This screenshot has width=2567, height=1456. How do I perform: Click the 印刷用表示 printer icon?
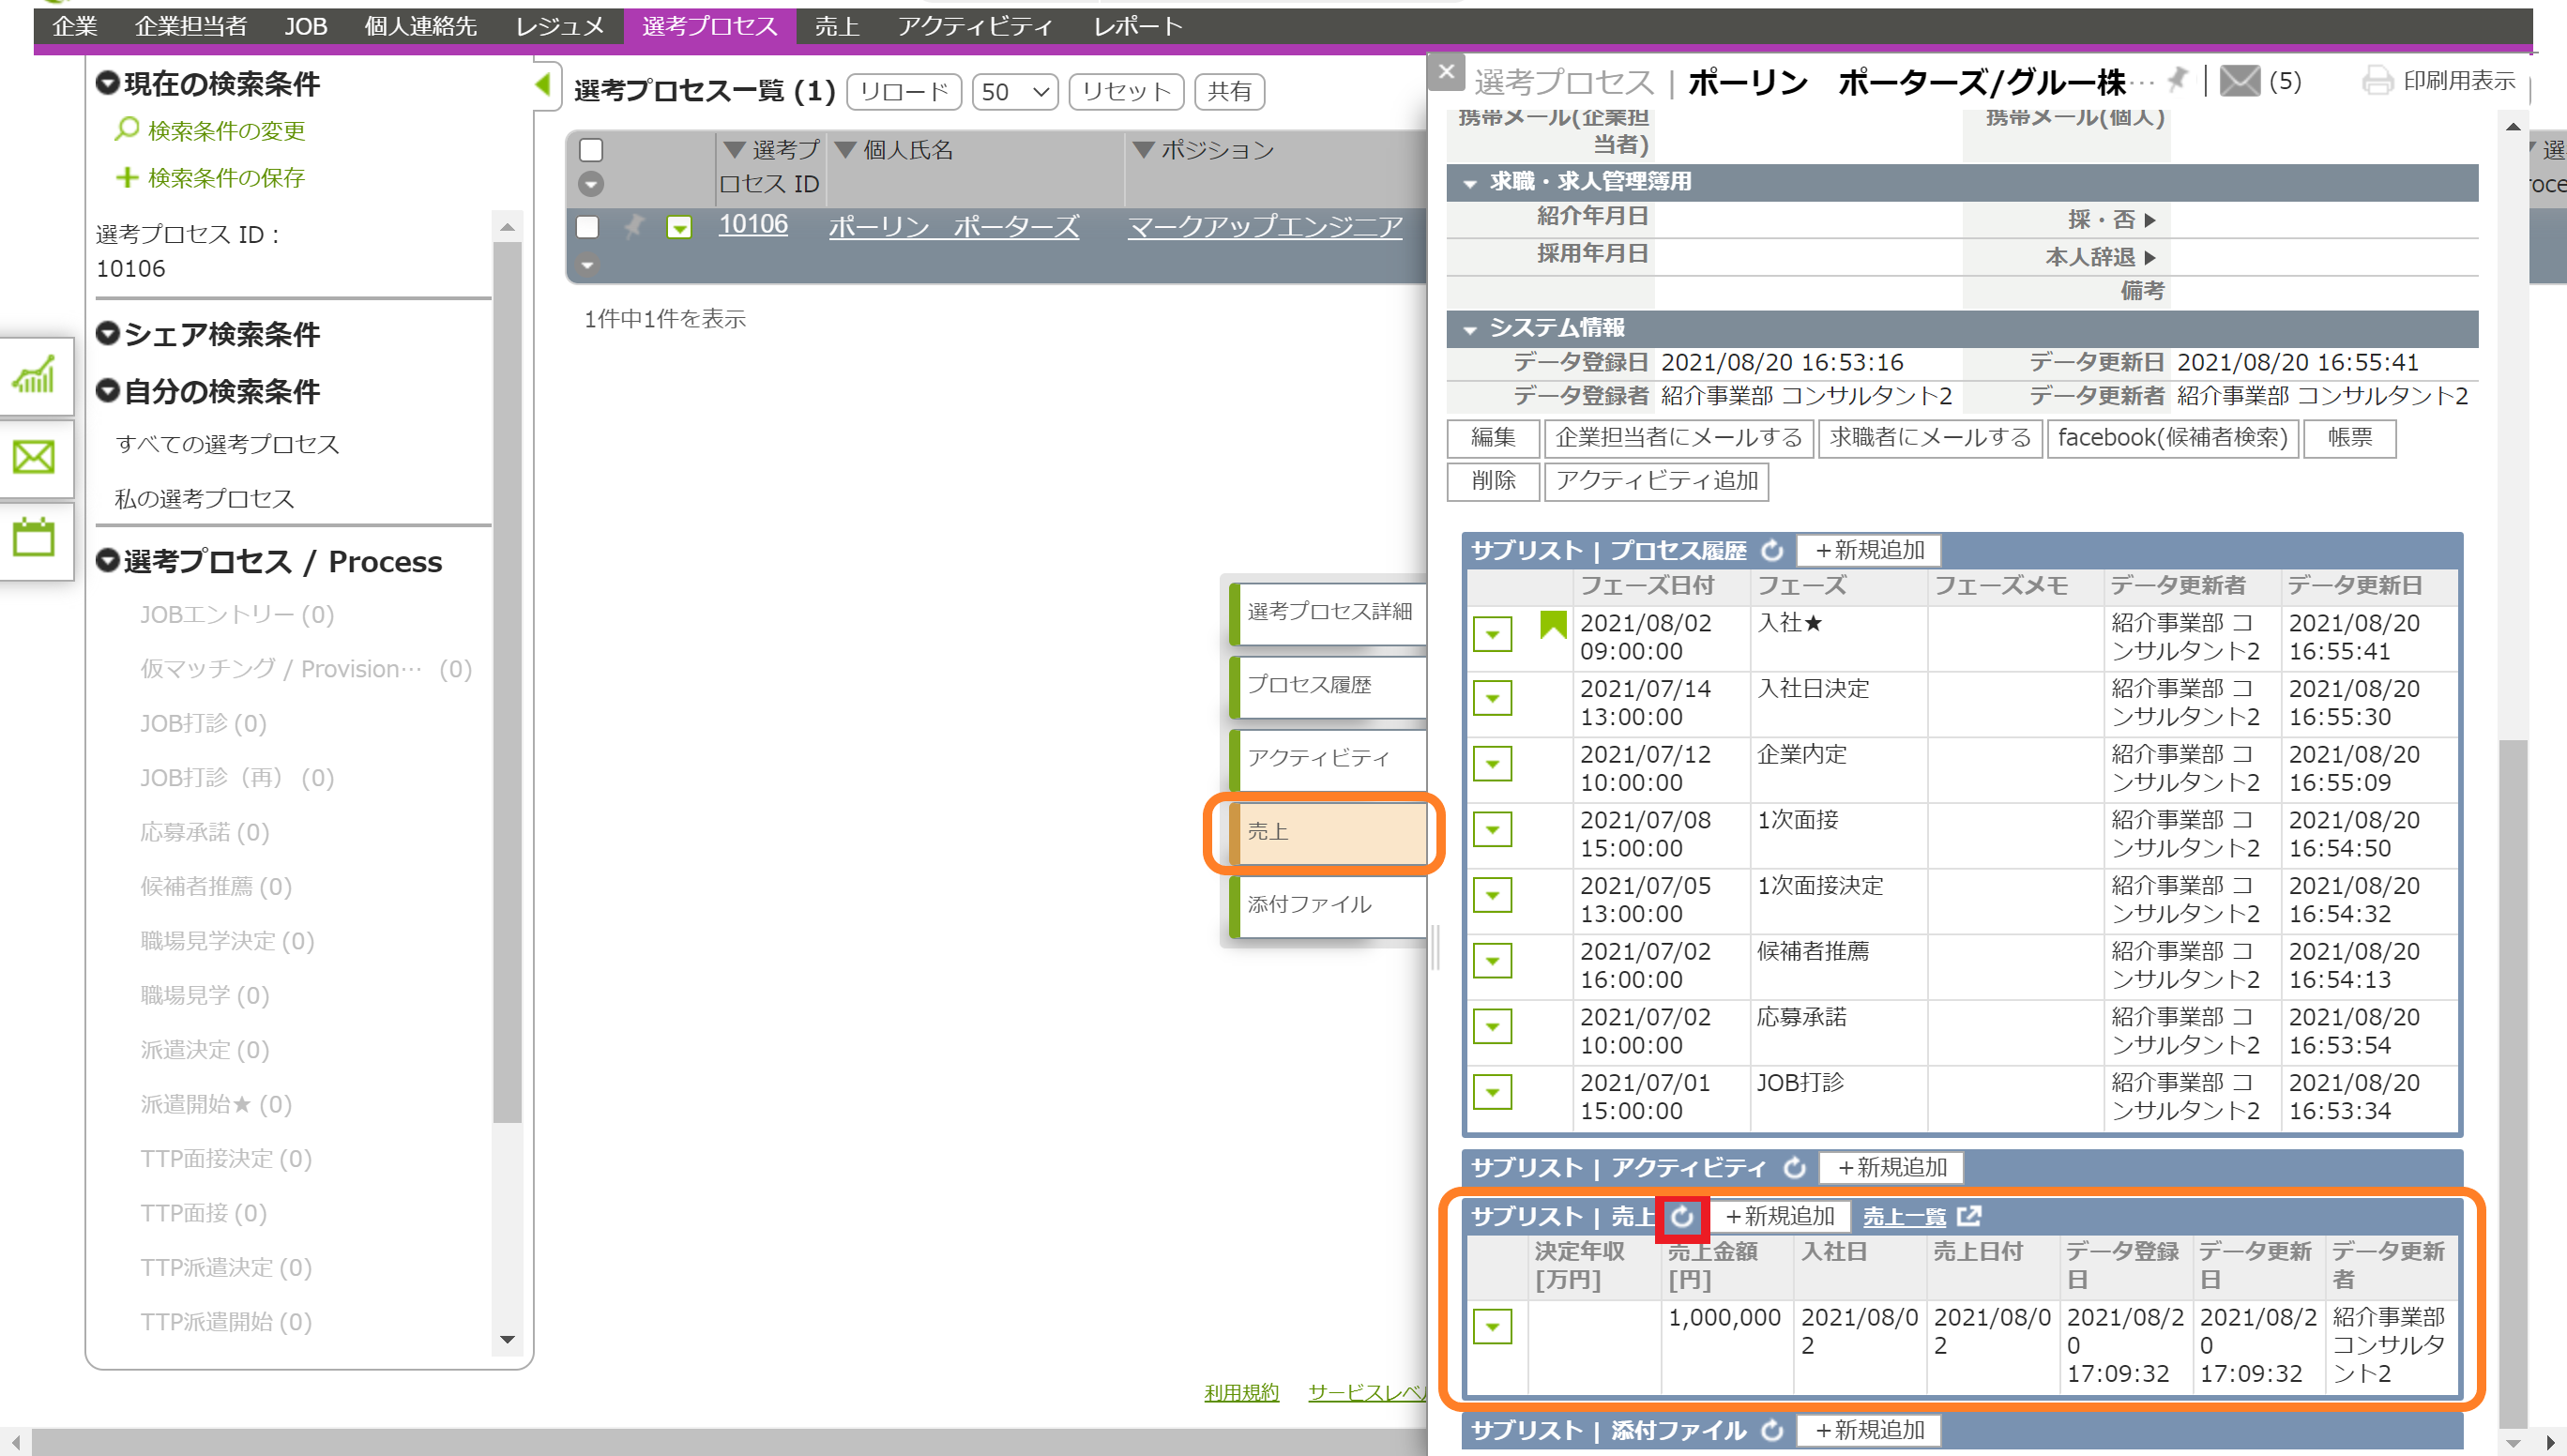(x=2378, y=81)
